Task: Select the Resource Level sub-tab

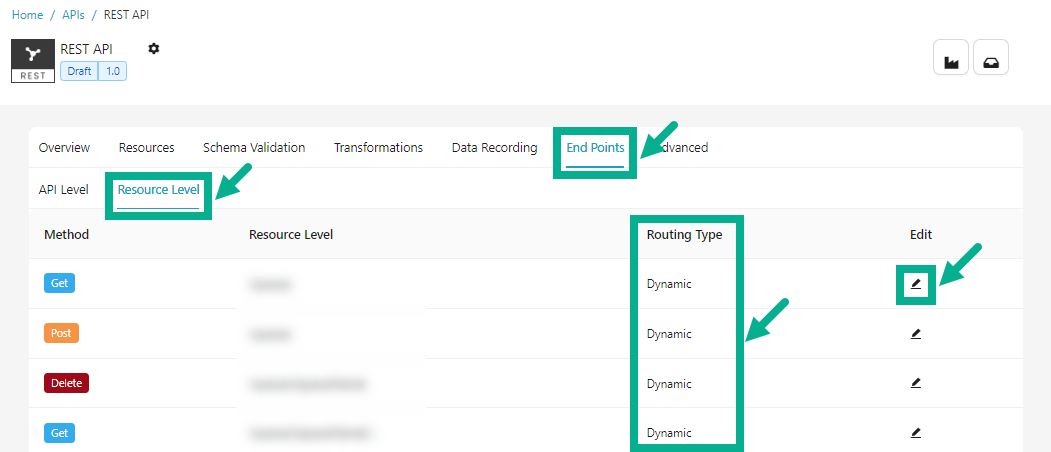Action: point(158,189)
